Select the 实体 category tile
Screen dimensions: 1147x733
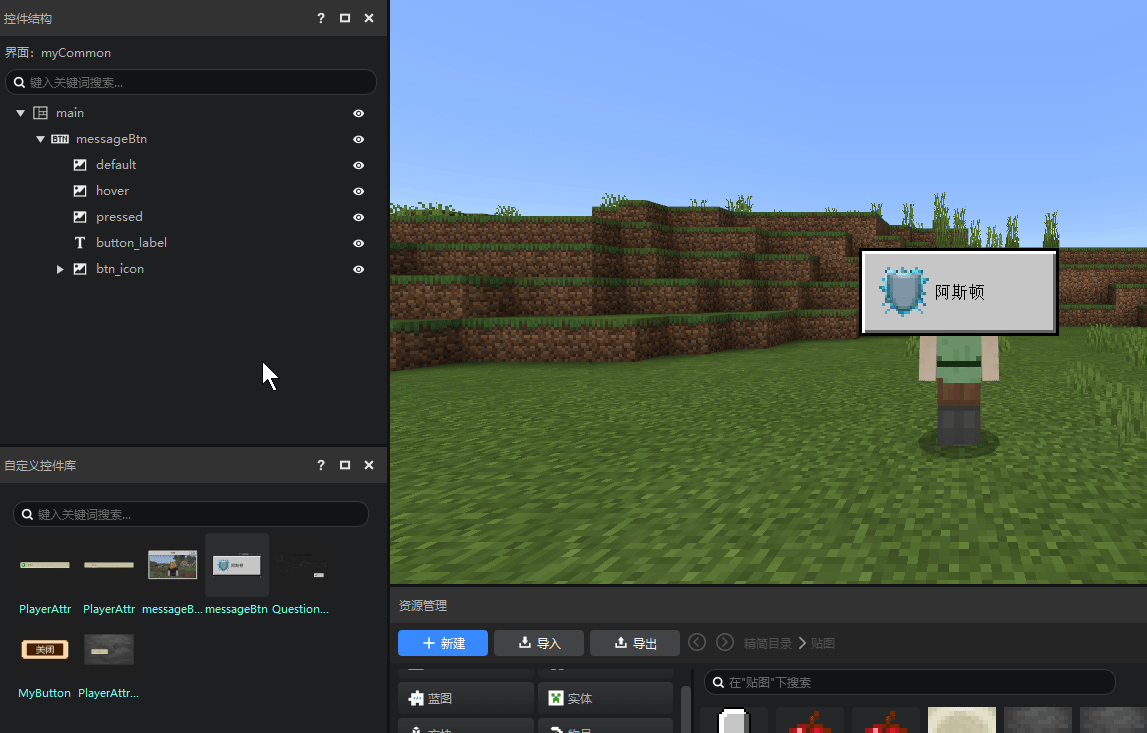(604, 698)
